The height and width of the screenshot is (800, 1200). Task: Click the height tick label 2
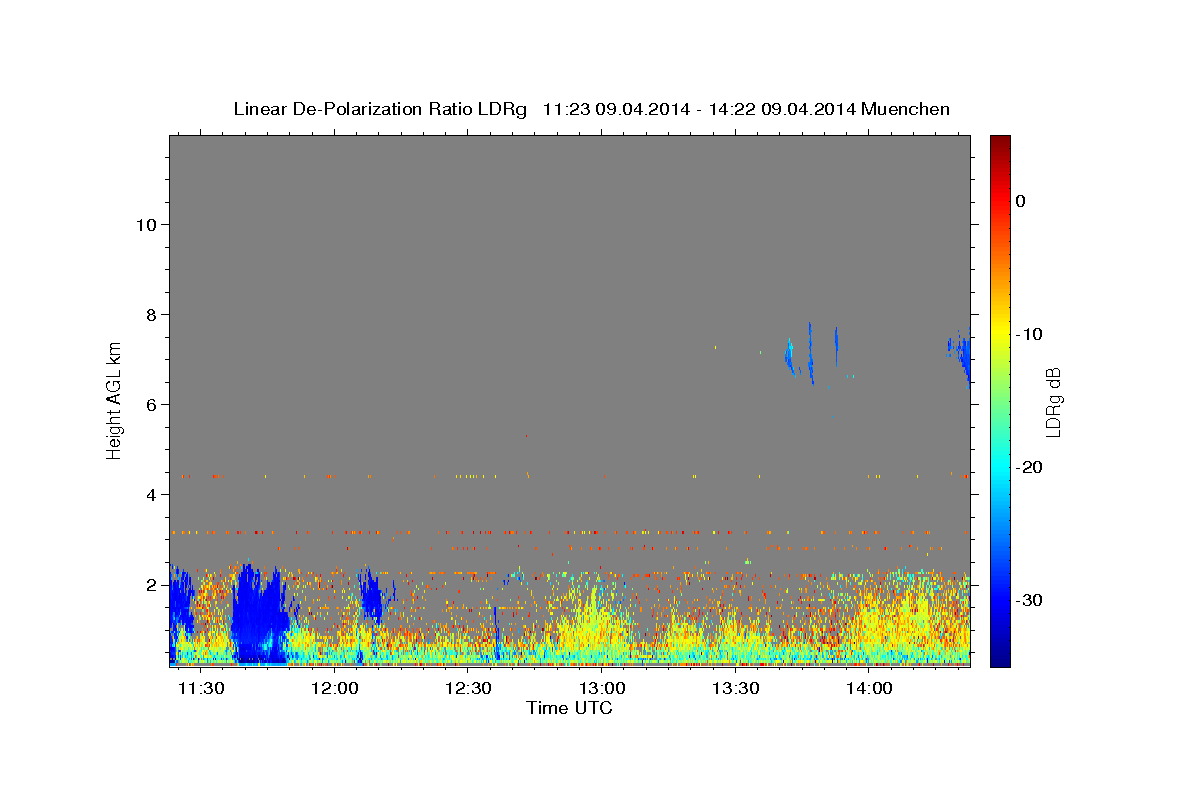pyautogui.click(x=151, y=584)
